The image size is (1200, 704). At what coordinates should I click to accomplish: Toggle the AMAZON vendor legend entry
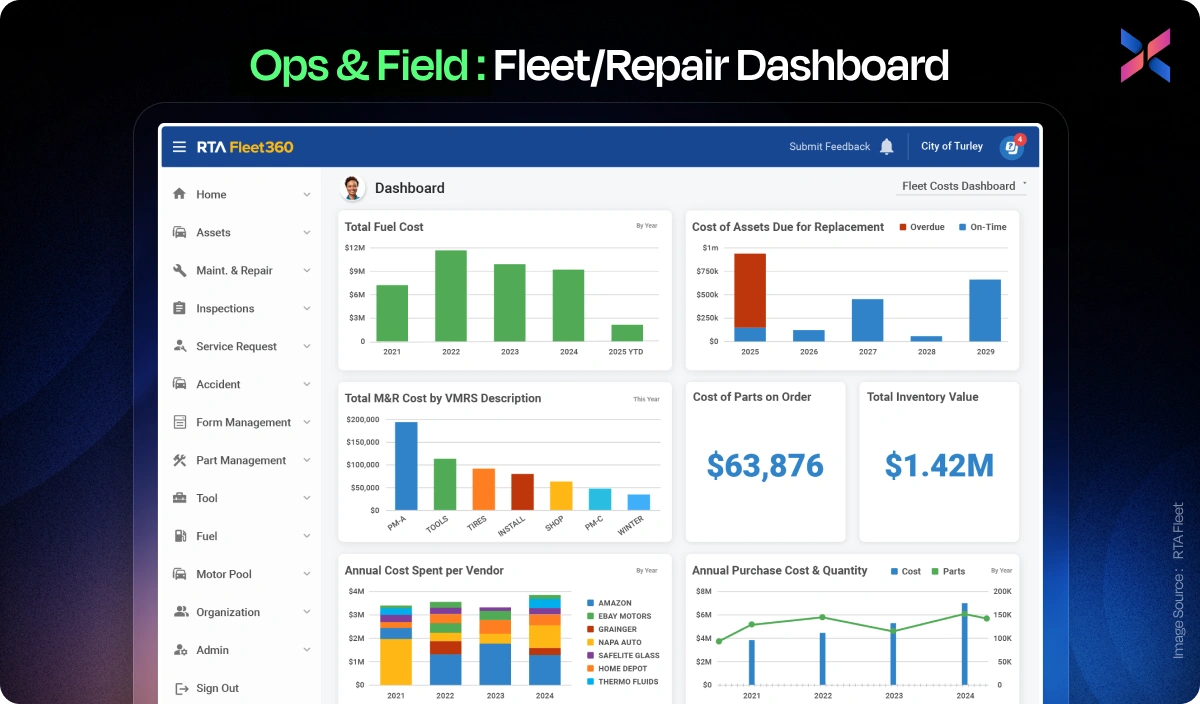click(x=610, y=603)
